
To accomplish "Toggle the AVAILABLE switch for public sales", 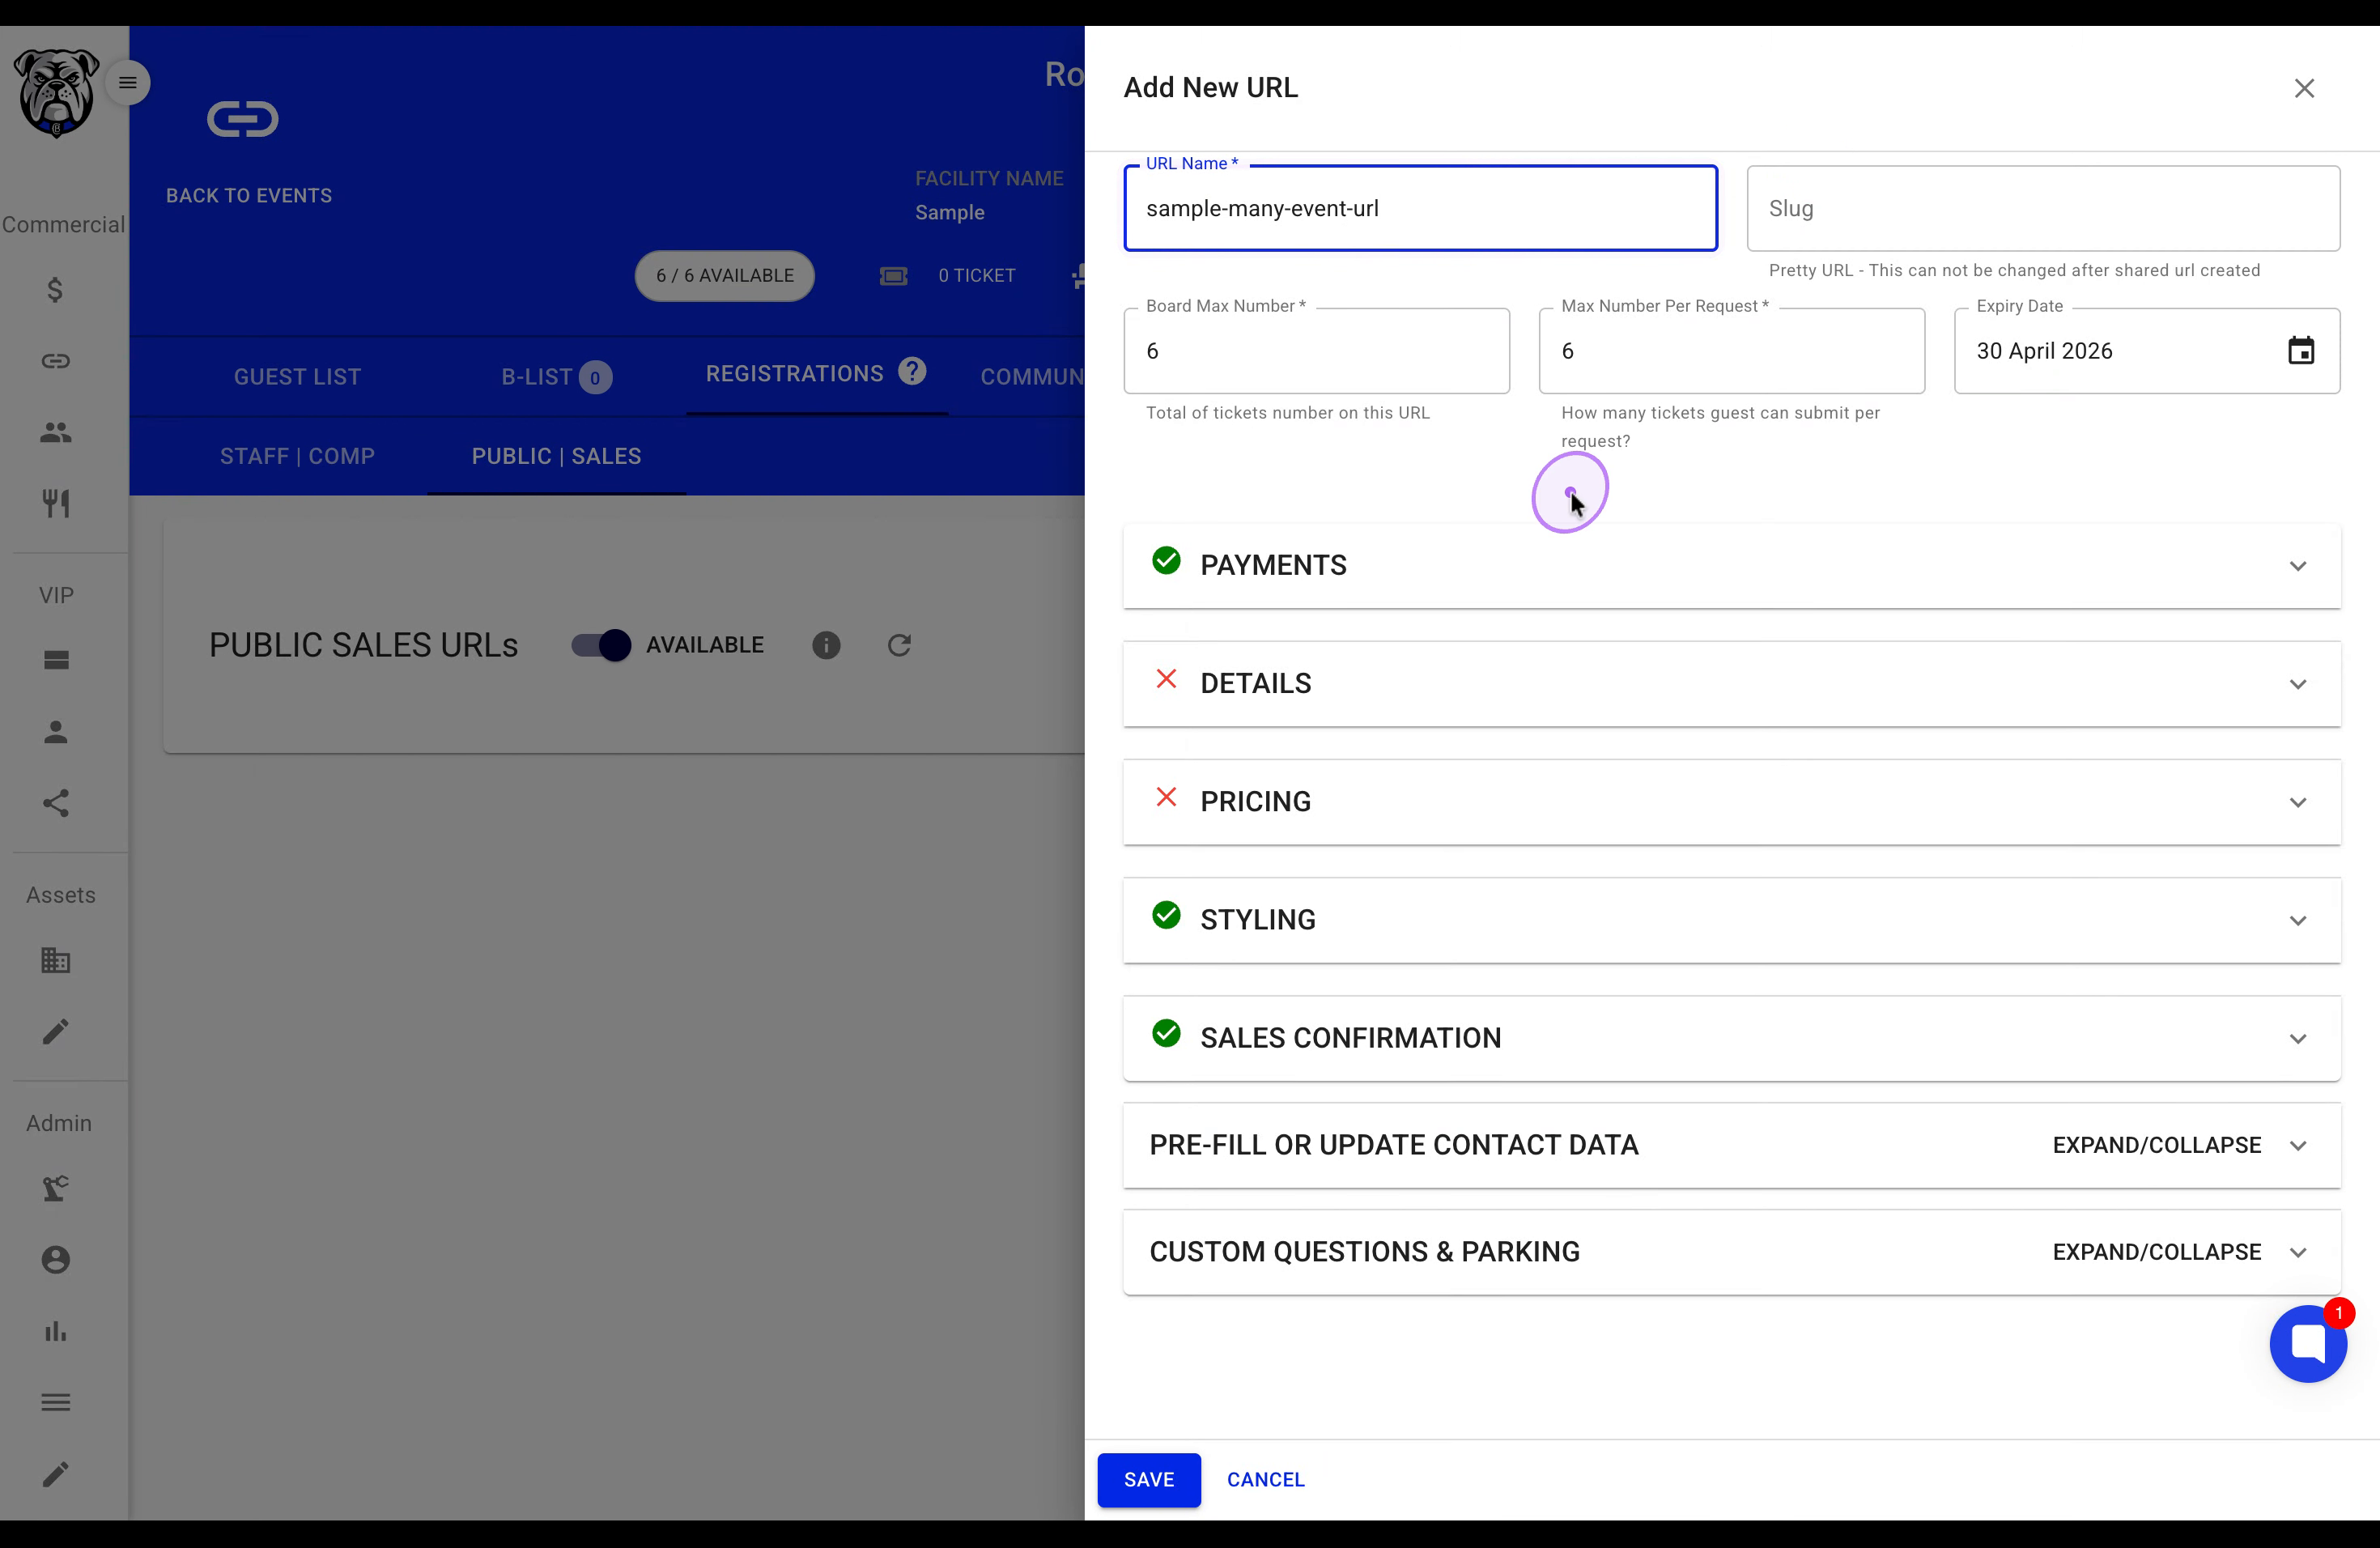I will 601,645.
